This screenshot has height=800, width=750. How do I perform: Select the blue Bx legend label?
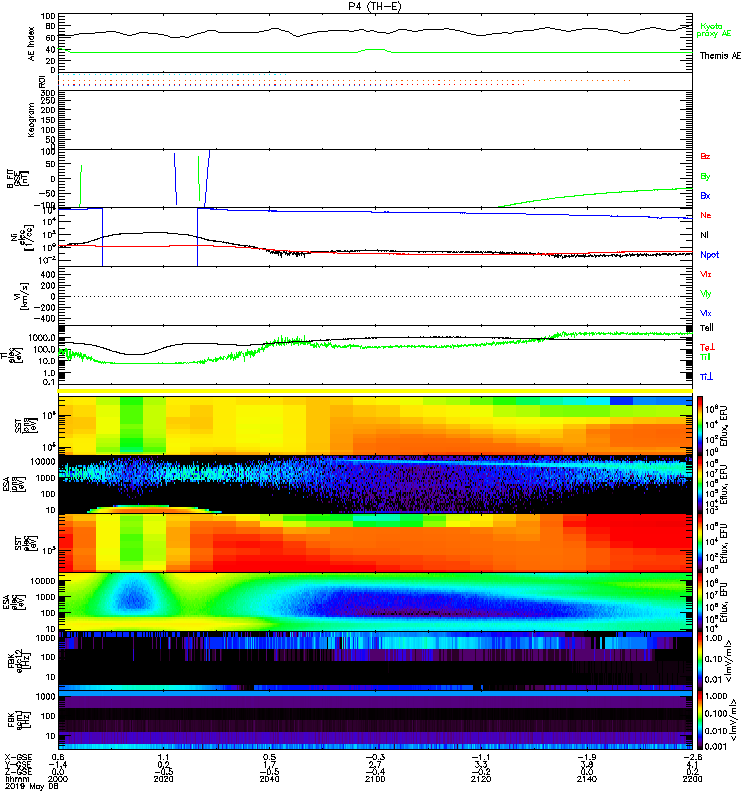click(x=705, y=195)
